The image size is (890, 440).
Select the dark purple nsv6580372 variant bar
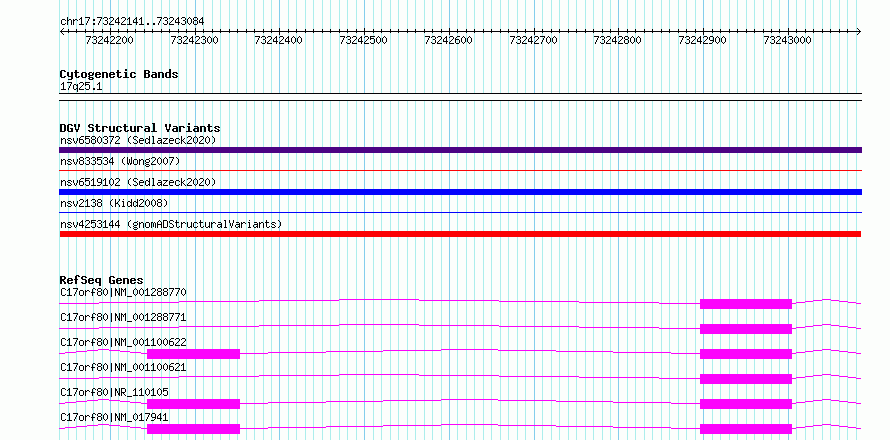pyautogui.click(x=460, y=150)
